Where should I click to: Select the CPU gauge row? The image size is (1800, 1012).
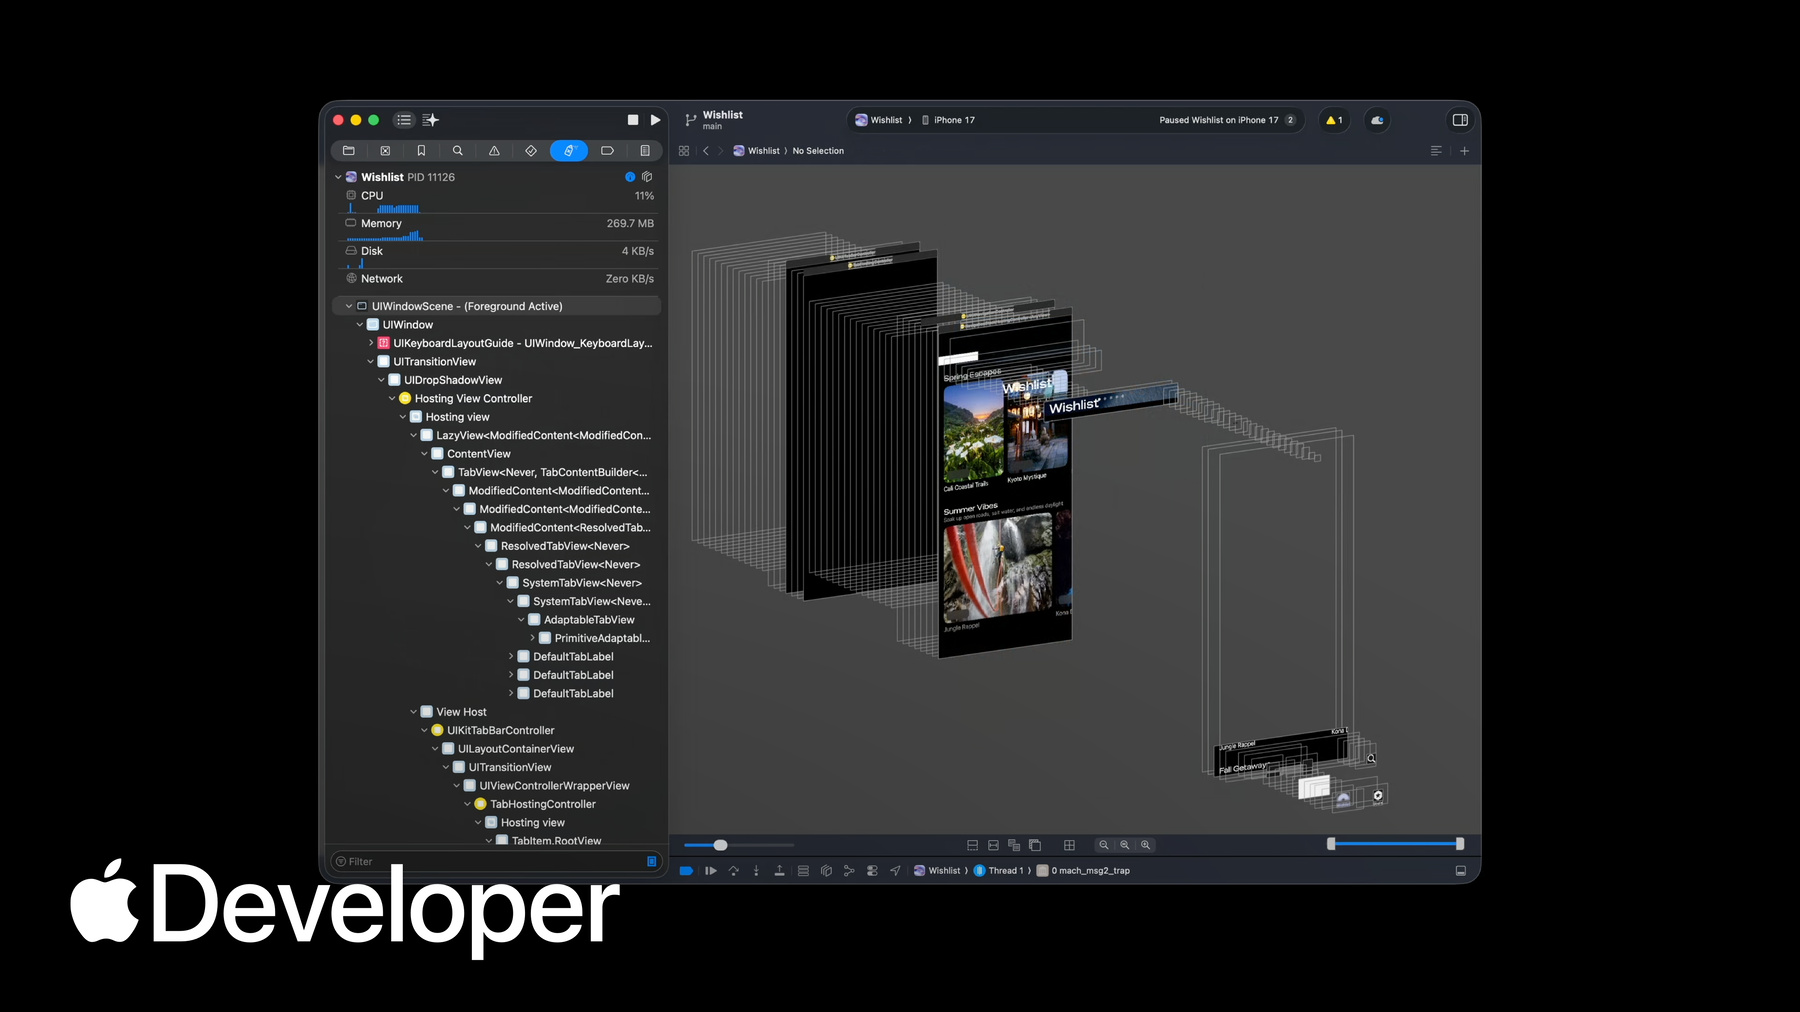click(x=499, y=200)
